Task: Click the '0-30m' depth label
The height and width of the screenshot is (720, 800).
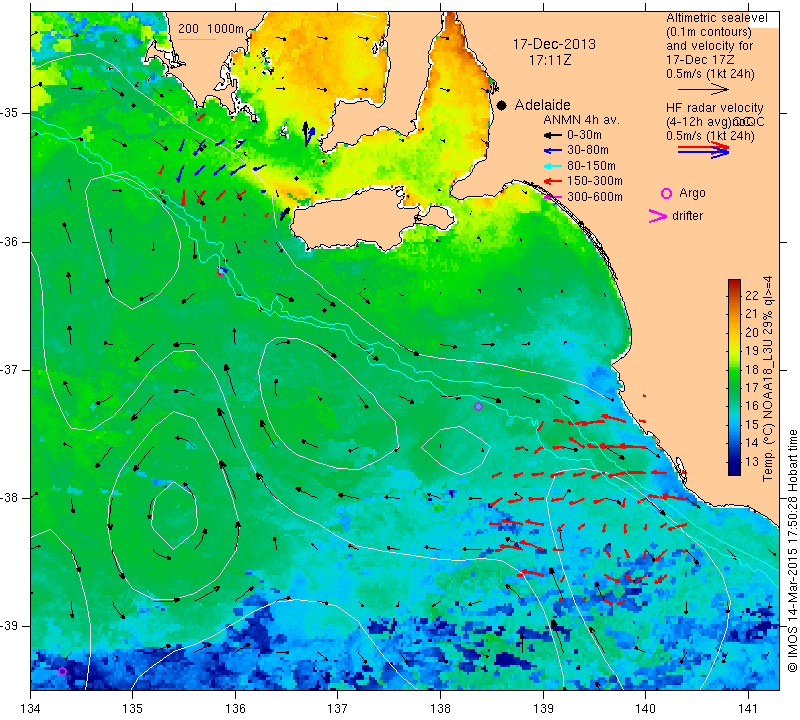Action: point(584,136)
